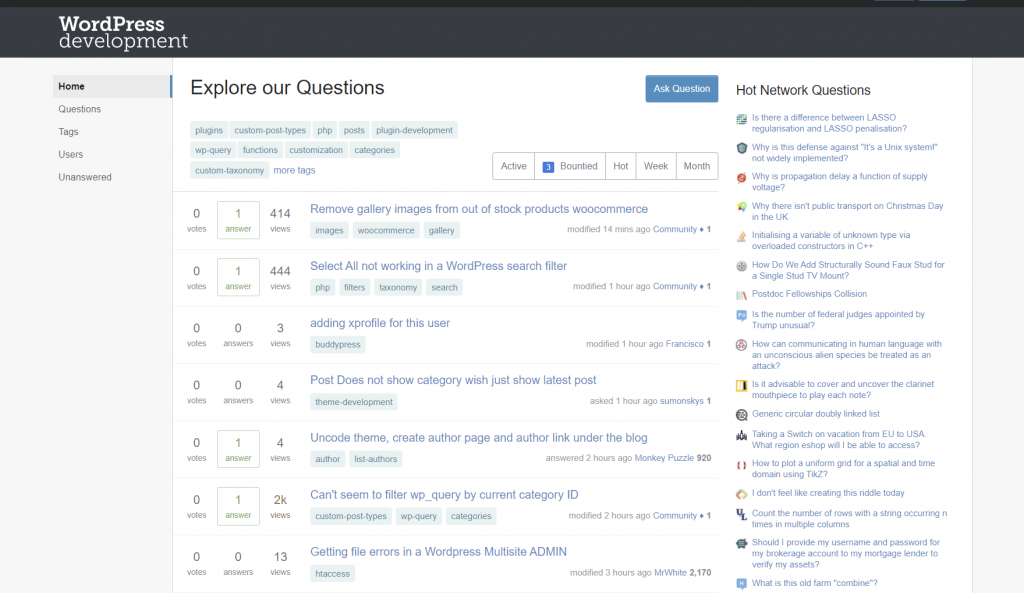Click the icon beside Postdoc Fellowships Collision
Screen dimensions: 1024x593
coord(741,295)
